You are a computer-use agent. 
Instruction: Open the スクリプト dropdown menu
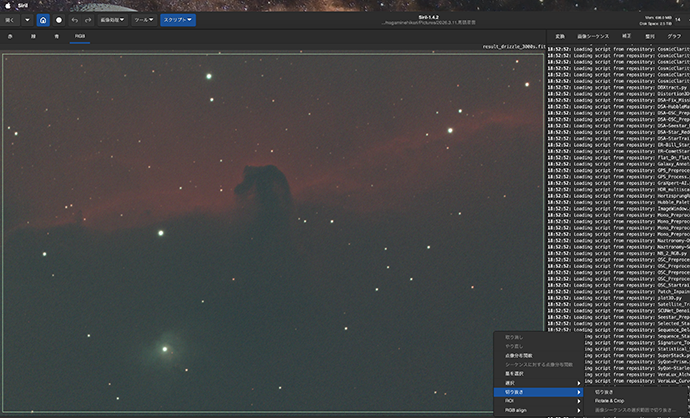coord(178,19)
